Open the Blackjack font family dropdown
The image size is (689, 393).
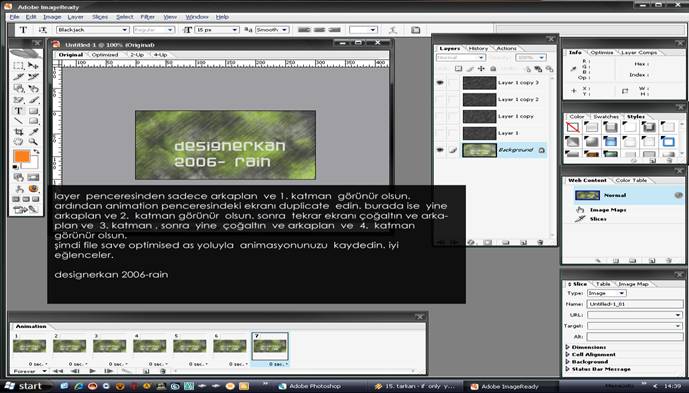[92, 30]
